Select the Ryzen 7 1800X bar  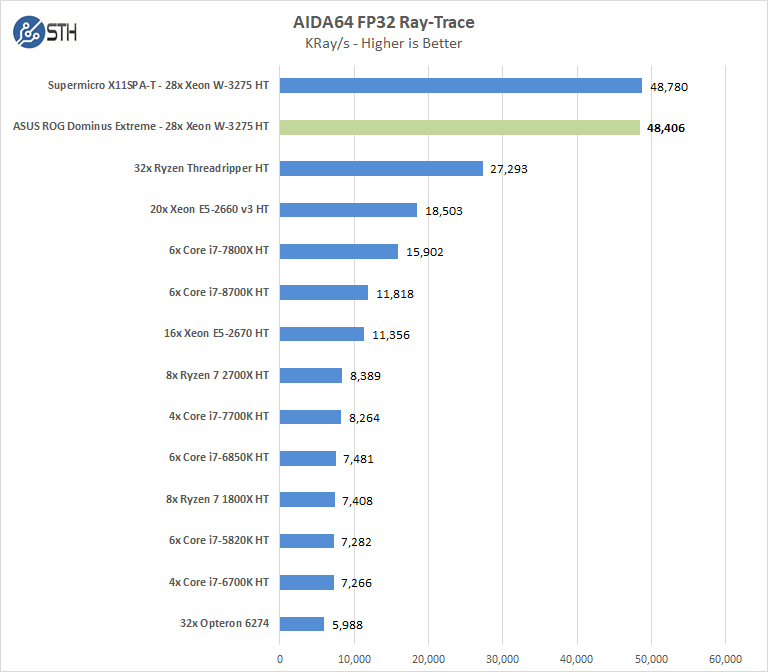pos(307,500)
